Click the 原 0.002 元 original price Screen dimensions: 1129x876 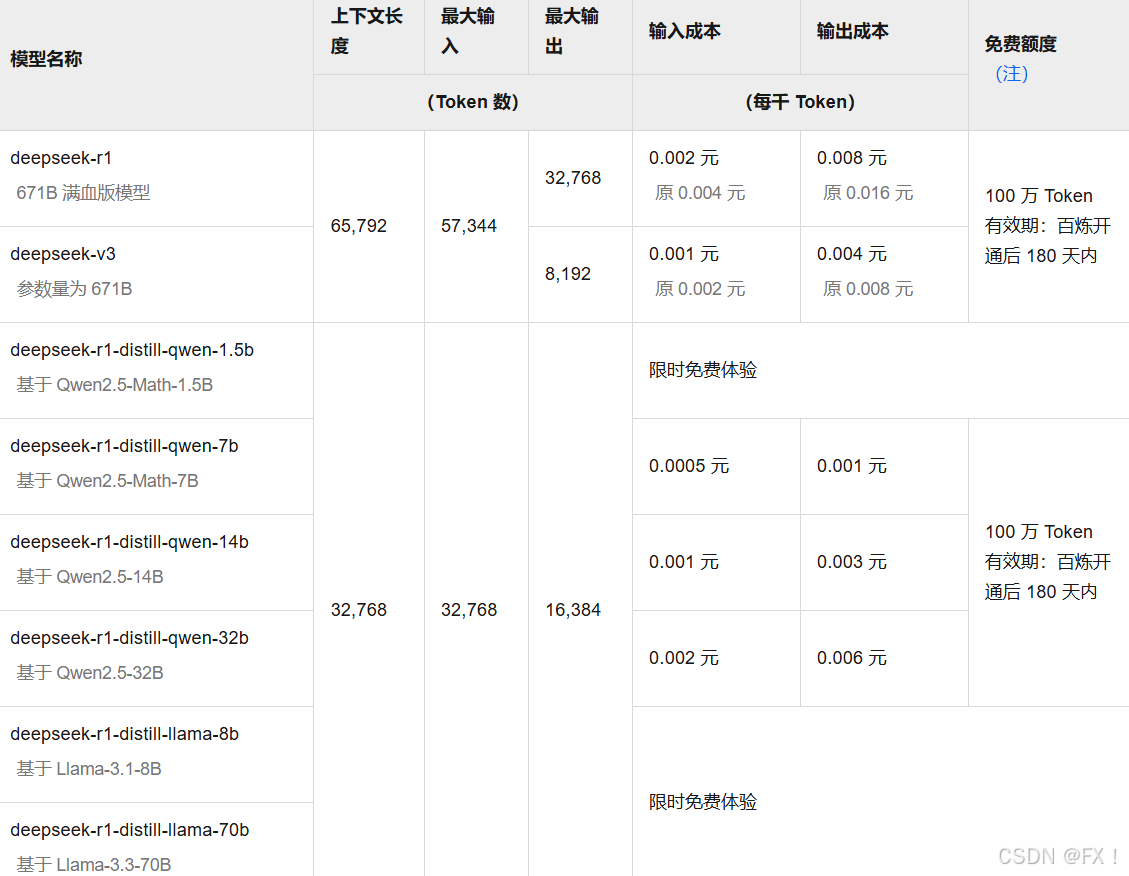[x=700, y=289]
